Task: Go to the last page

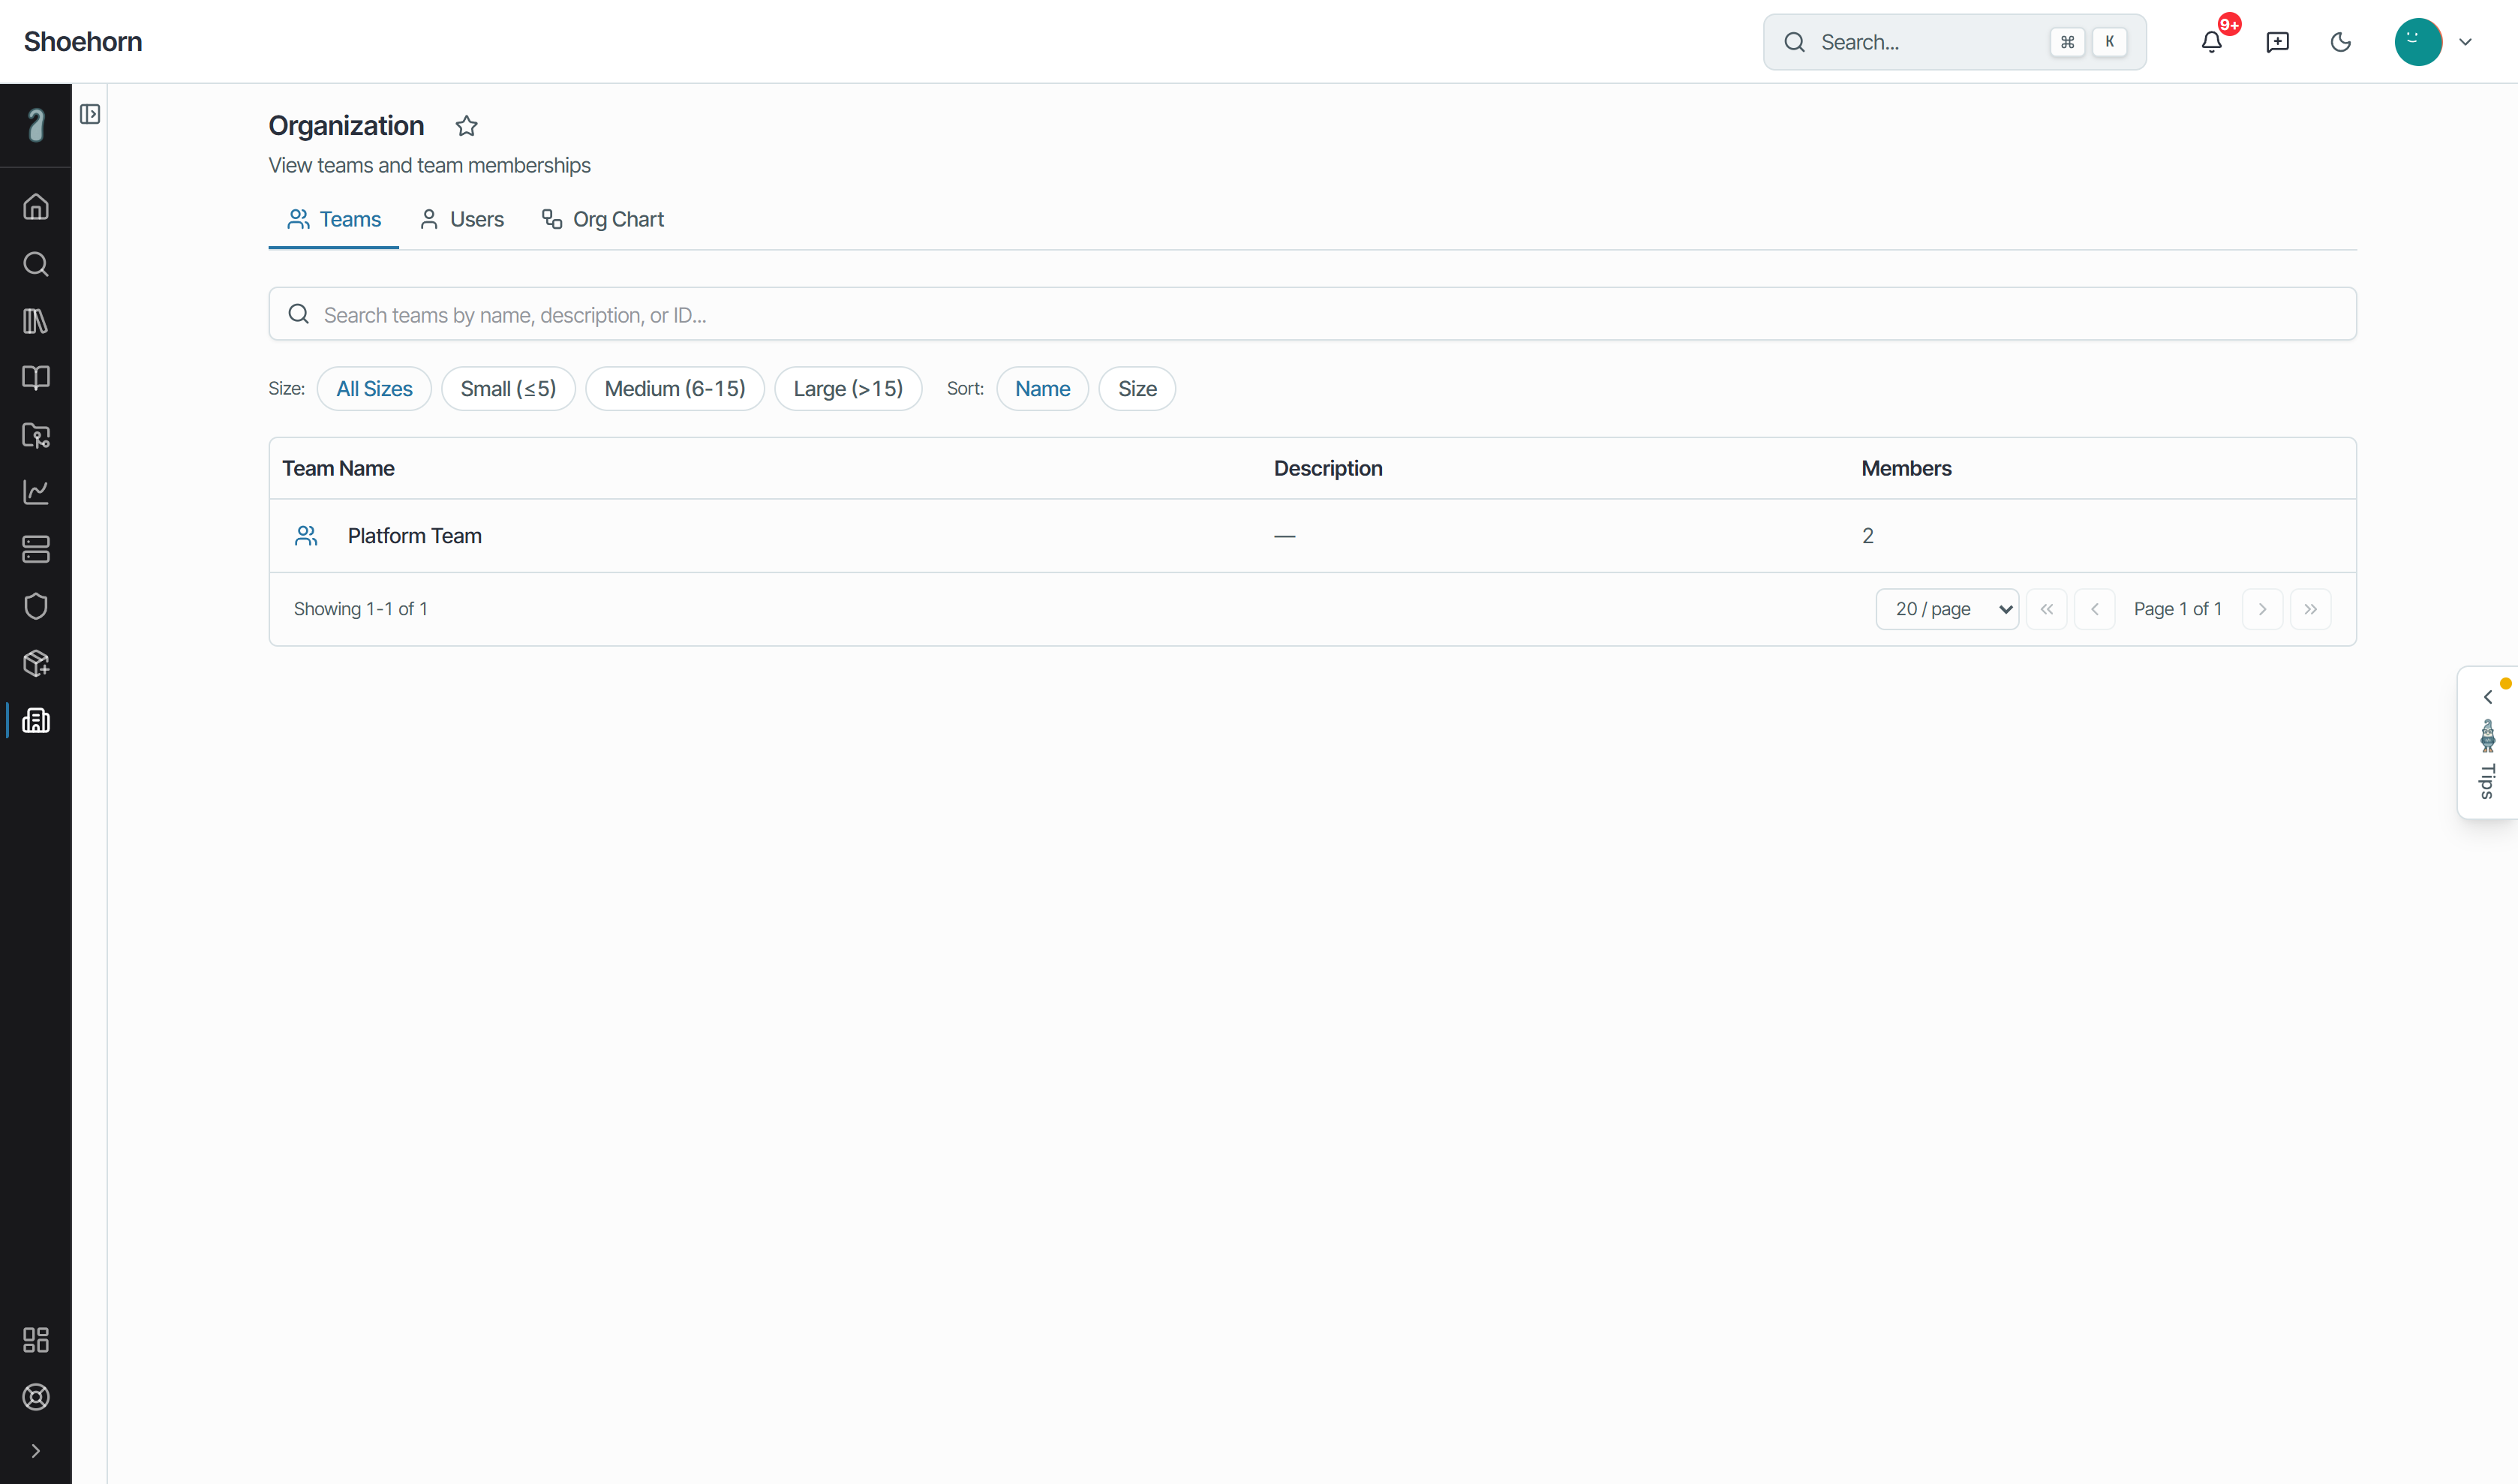Action: pos(2310,609)
